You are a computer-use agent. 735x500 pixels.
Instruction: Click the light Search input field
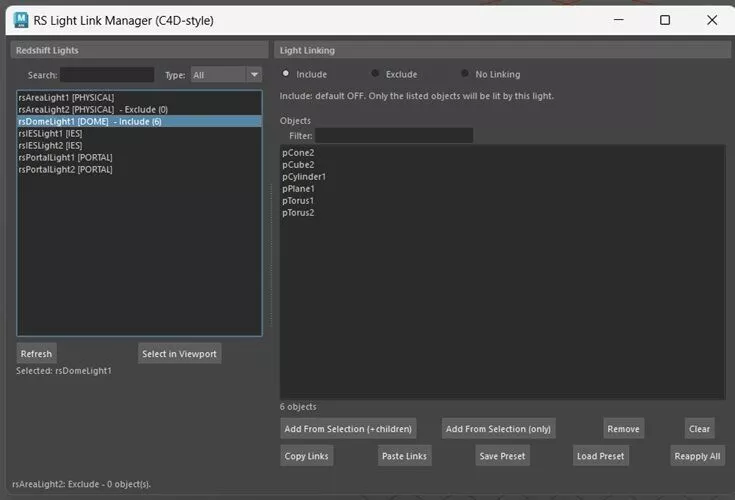(x=107, y=75)
